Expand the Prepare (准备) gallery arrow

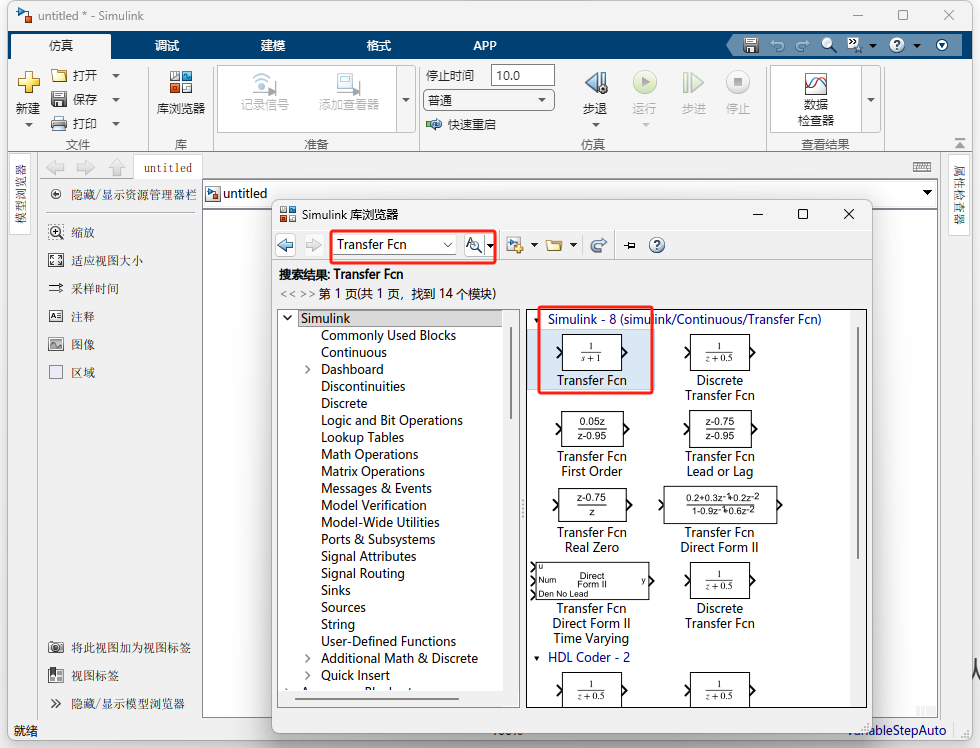tap(406, 99)
